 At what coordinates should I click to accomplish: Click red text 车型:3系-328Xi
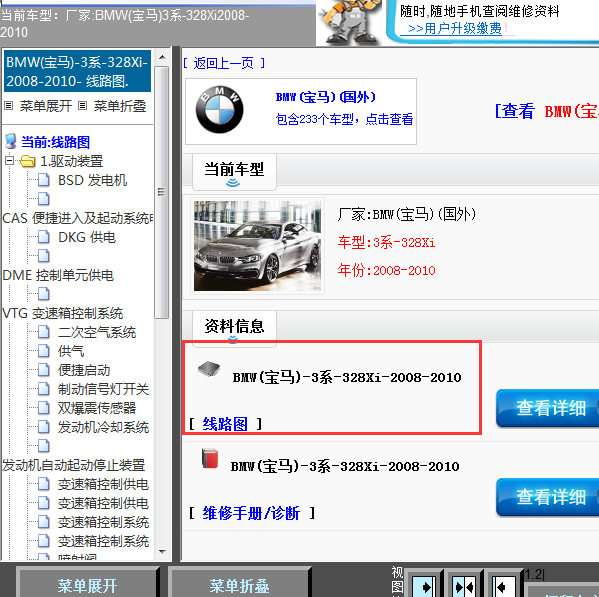[386, 242]
